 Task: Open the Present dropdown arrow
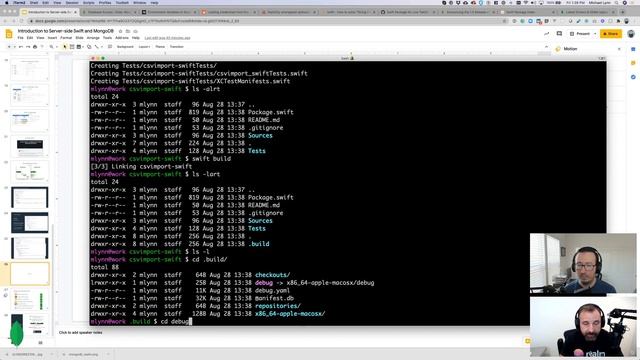[x=595, y=34]
